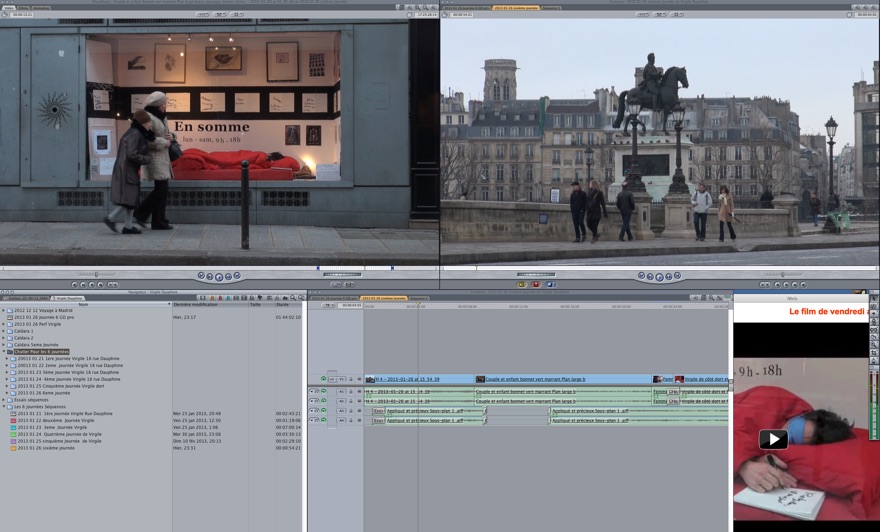
Task: Open the Séquence 1 tab in Canvas
Action: click(x=551, y=8)
